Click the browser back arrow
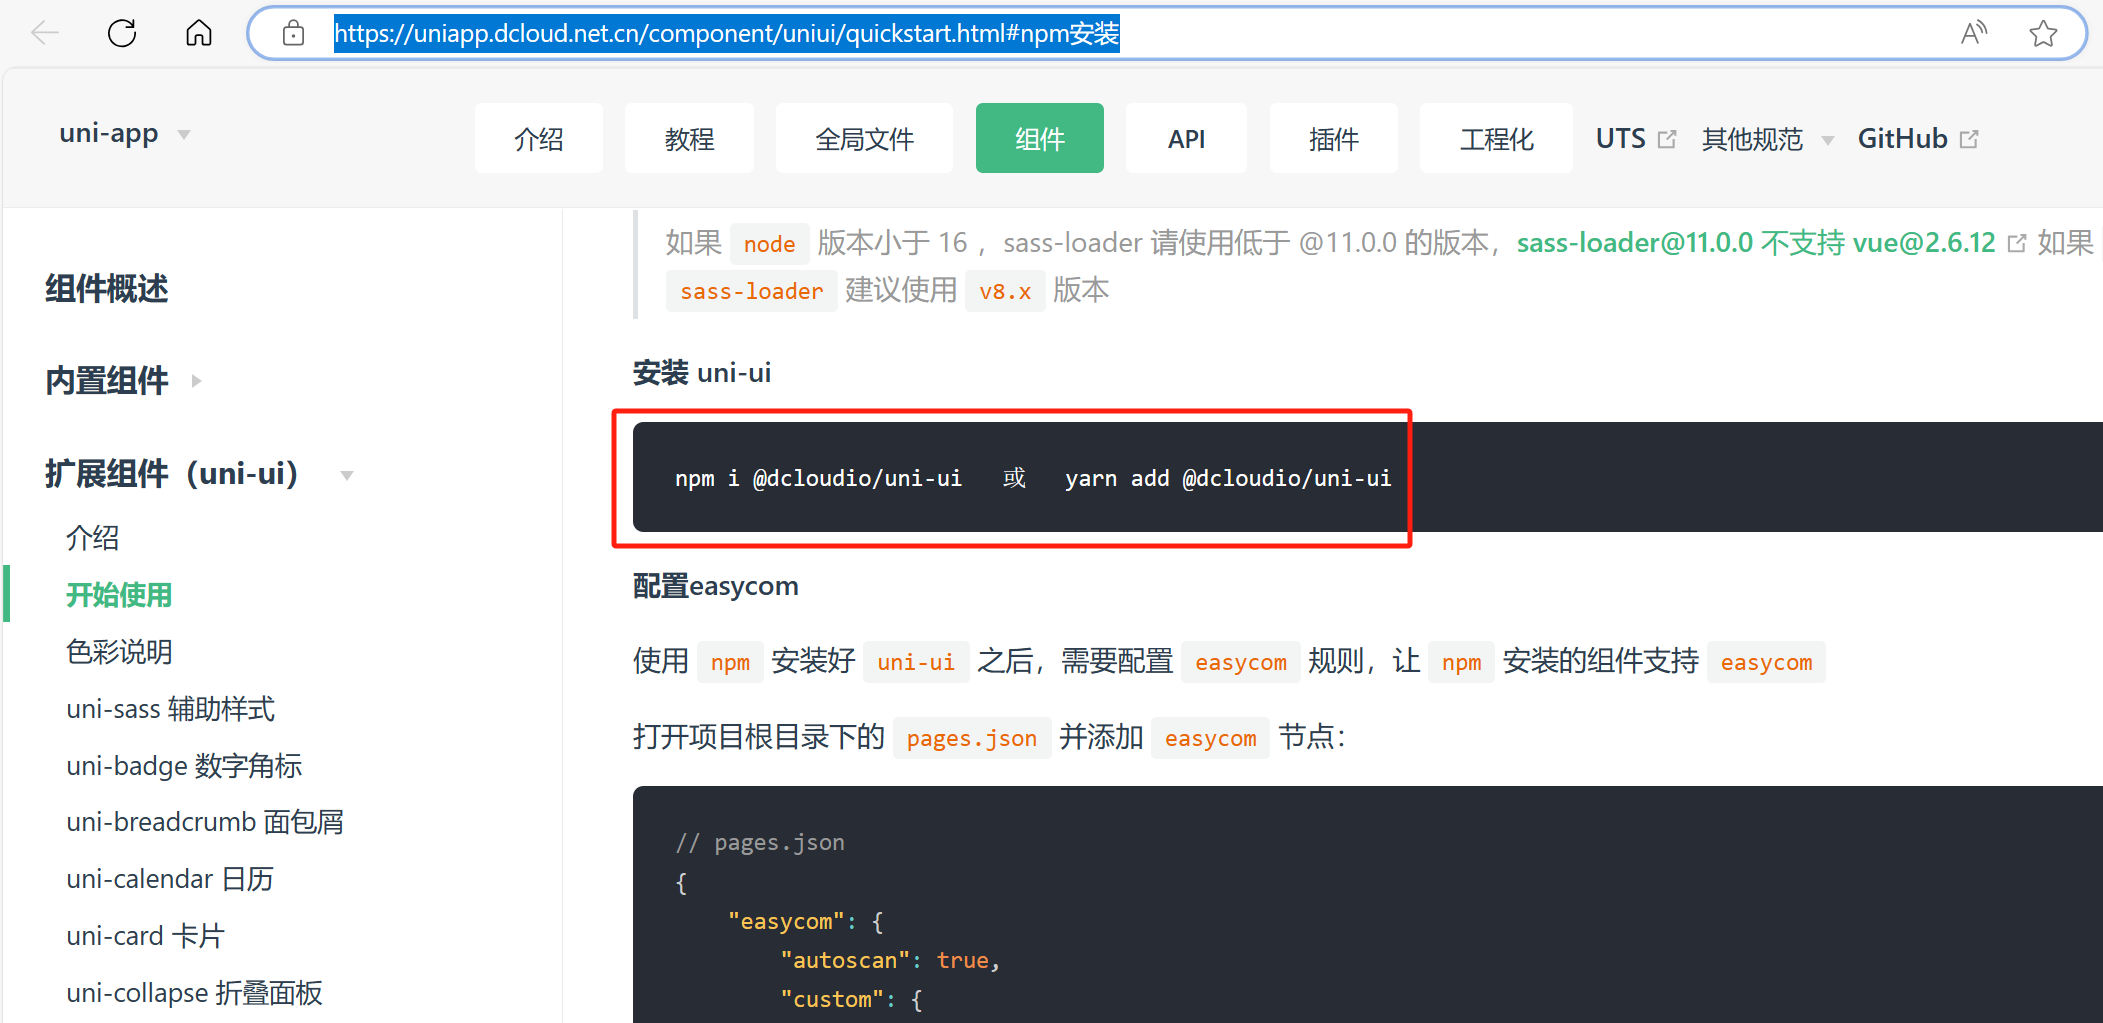 click(45, 33)
